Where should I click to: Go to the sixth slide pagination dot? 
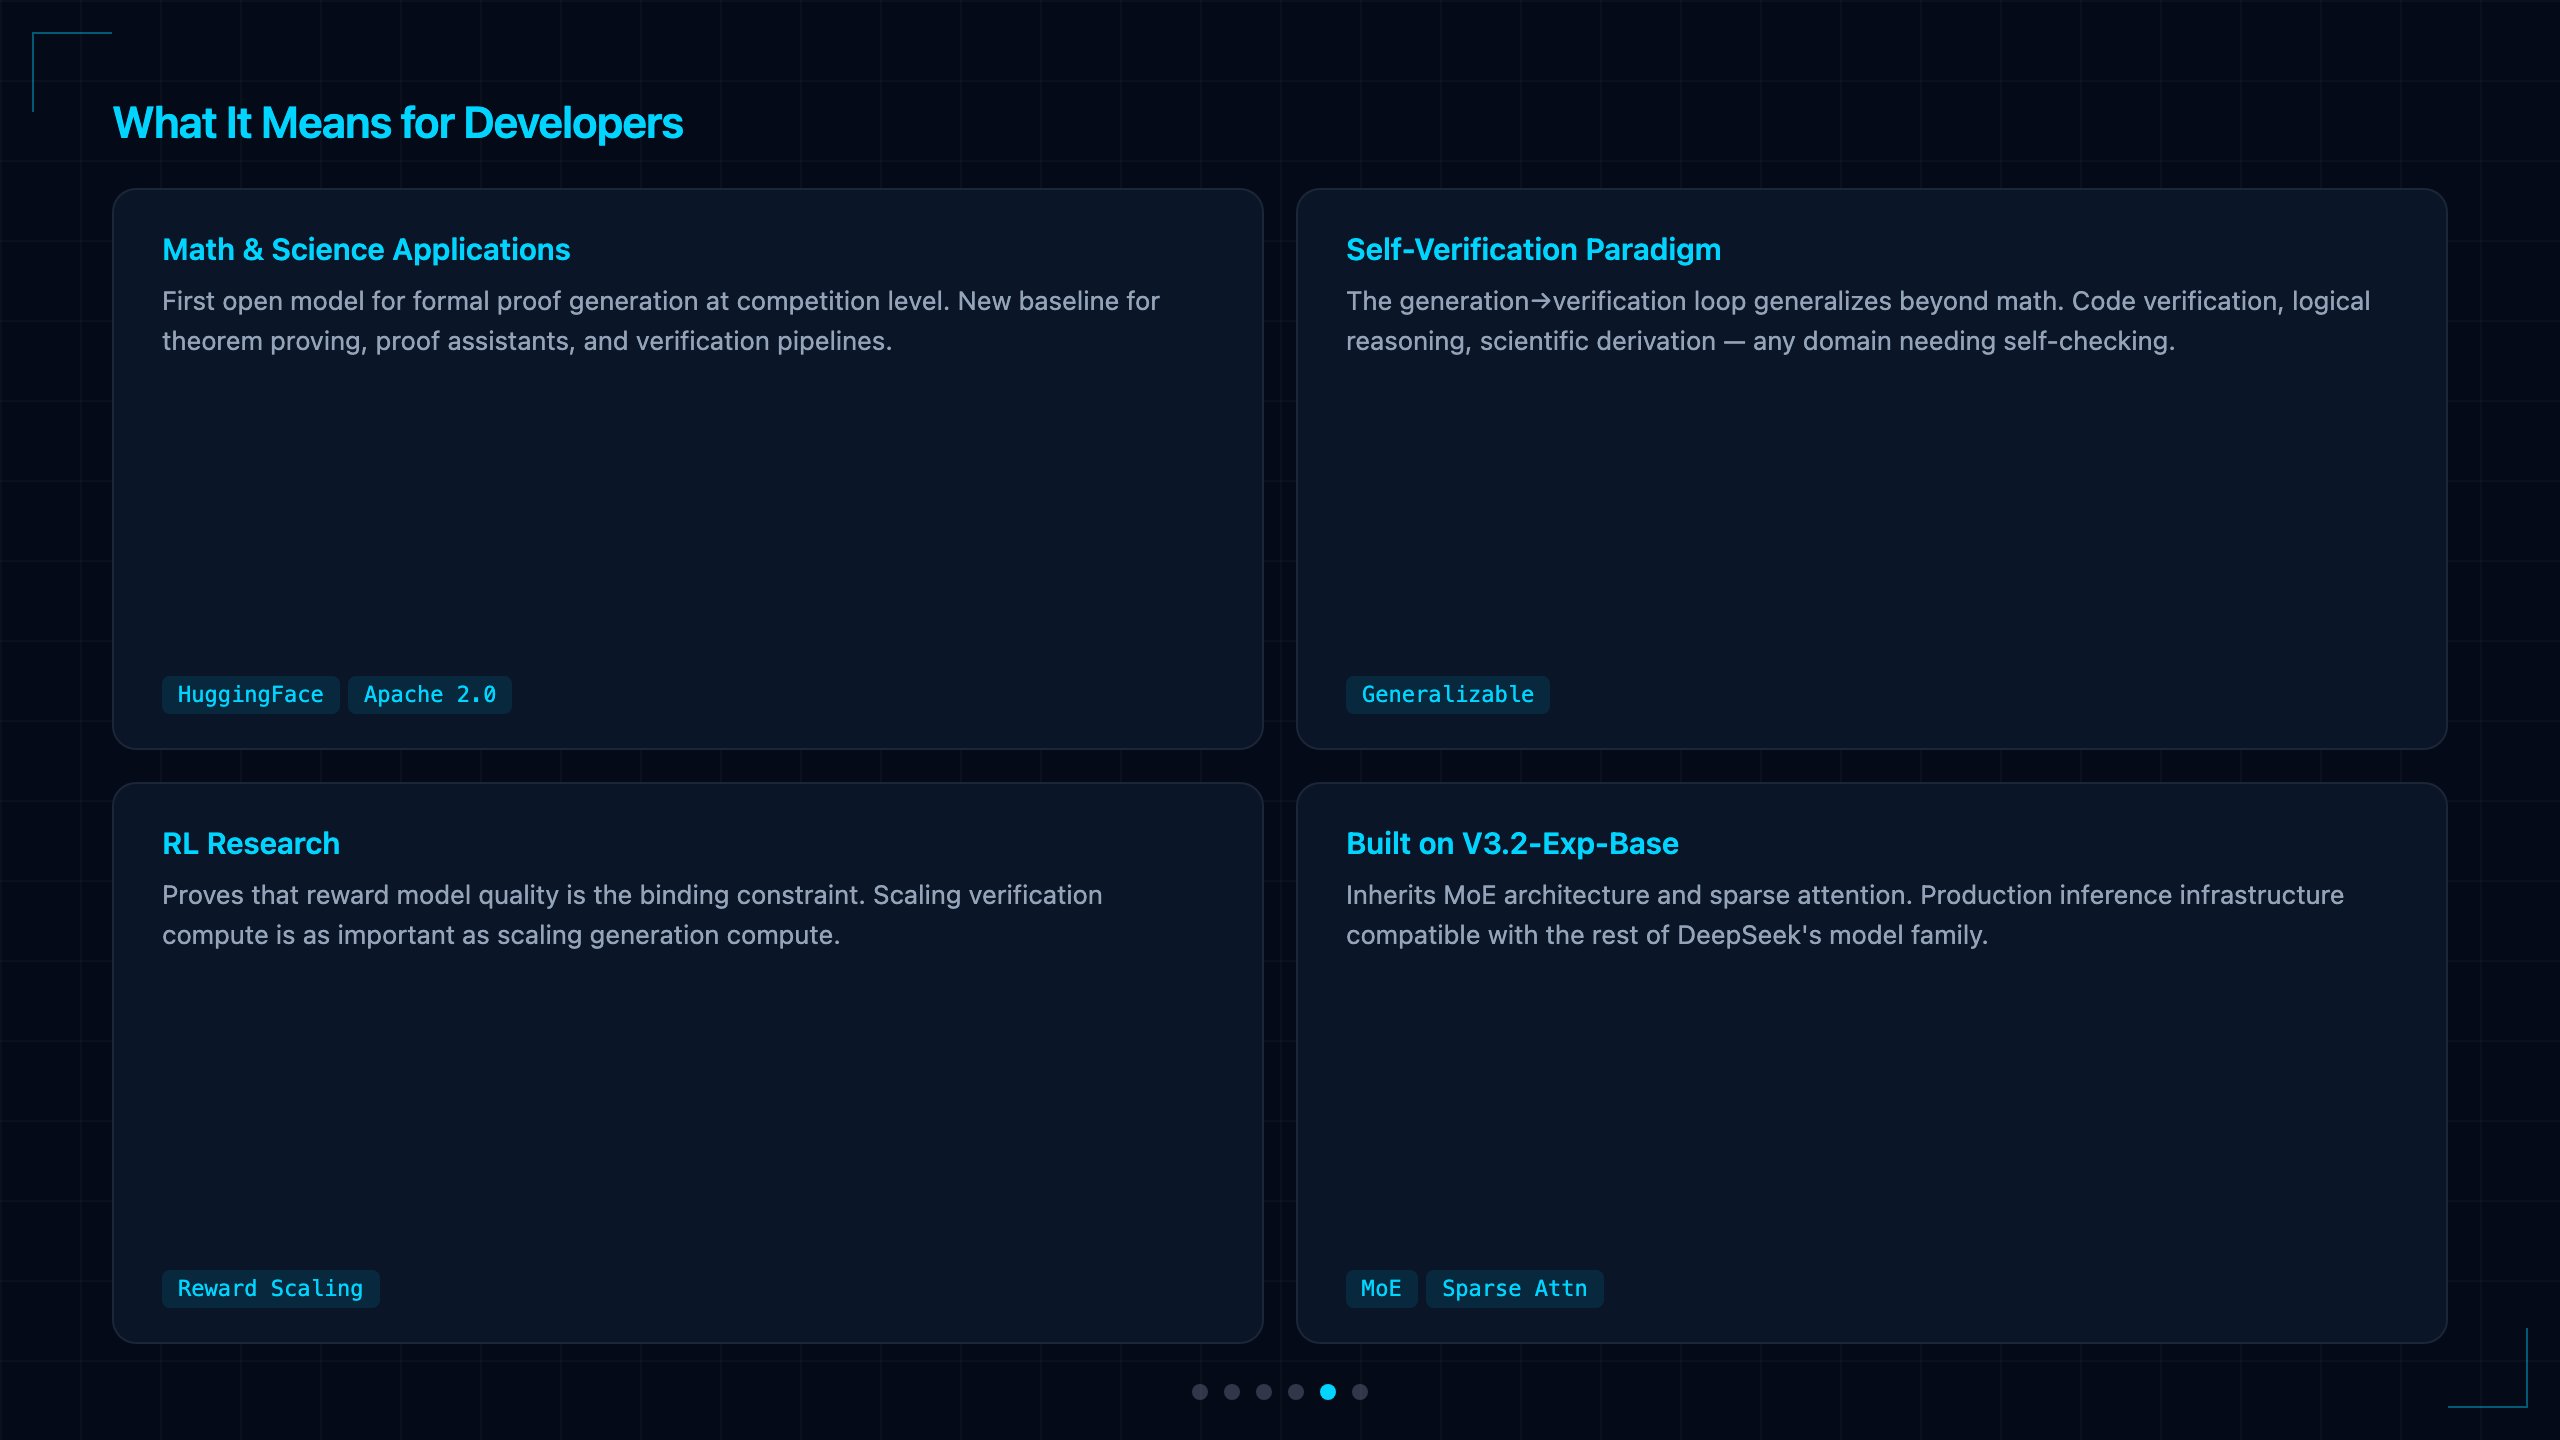tap(1360, 1391)
